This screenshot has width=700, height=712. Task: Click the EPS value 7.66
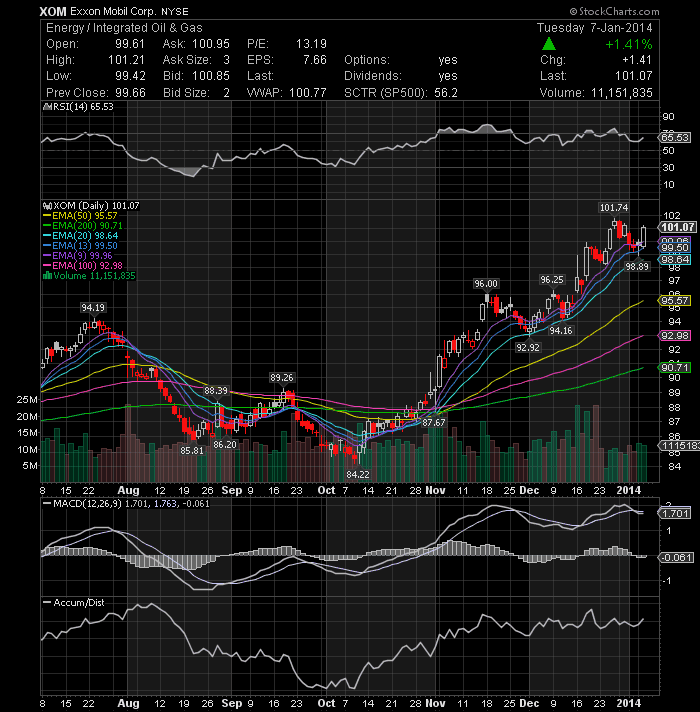[315, 60]
